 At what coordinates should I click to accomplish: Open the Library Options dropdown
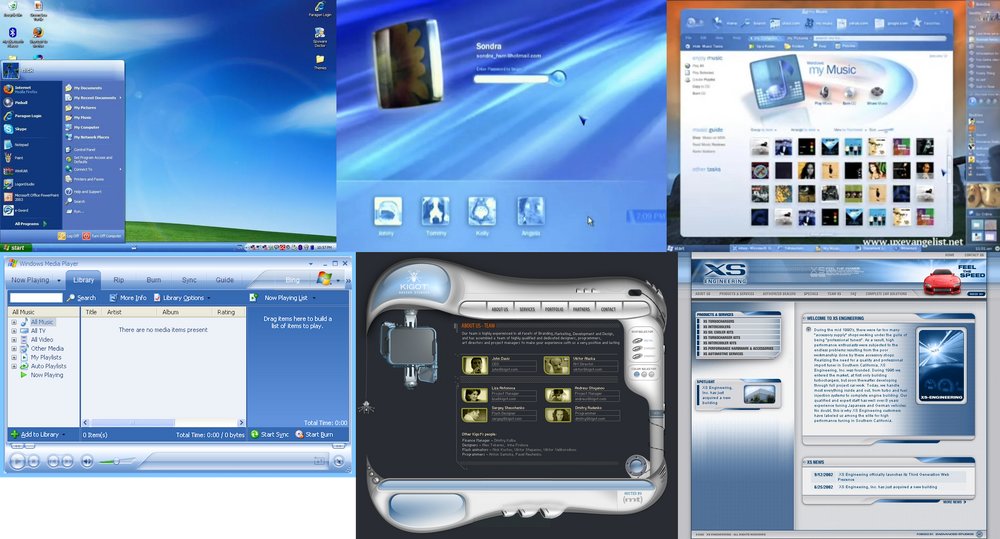pos(182,298)
